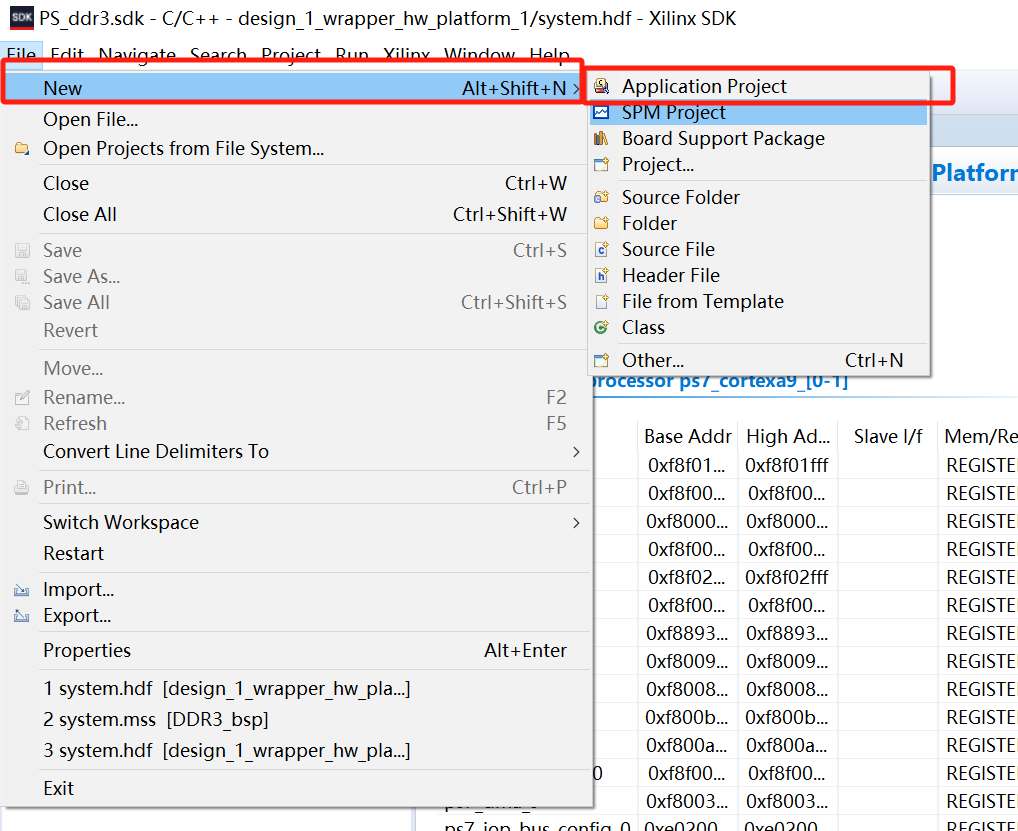Click the 0xf8893... base address cell
This screenshot has width=1018, height=831.
pyautogui.click(x=687, y=633)
